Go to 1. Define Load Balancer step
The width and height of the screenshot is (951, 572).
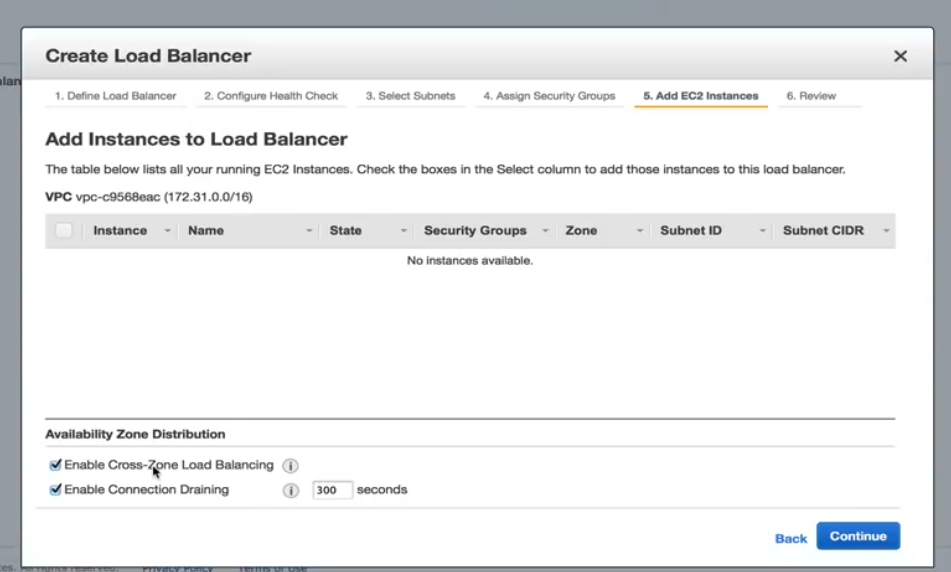(115, 96)
